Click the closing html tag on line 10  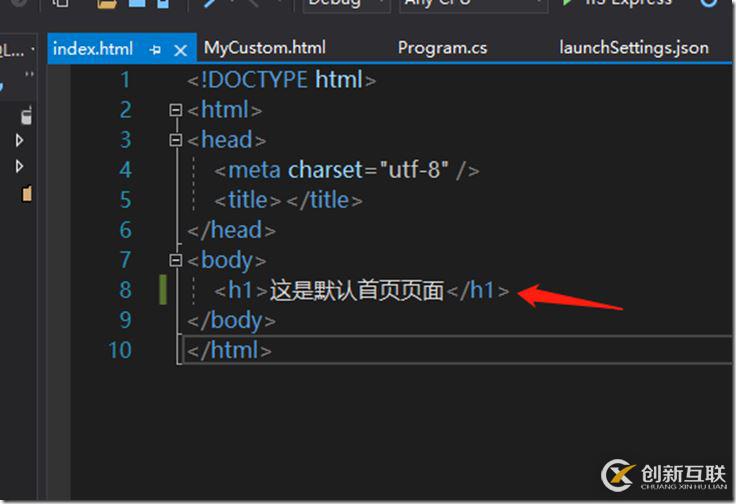(x=229, y=351)
